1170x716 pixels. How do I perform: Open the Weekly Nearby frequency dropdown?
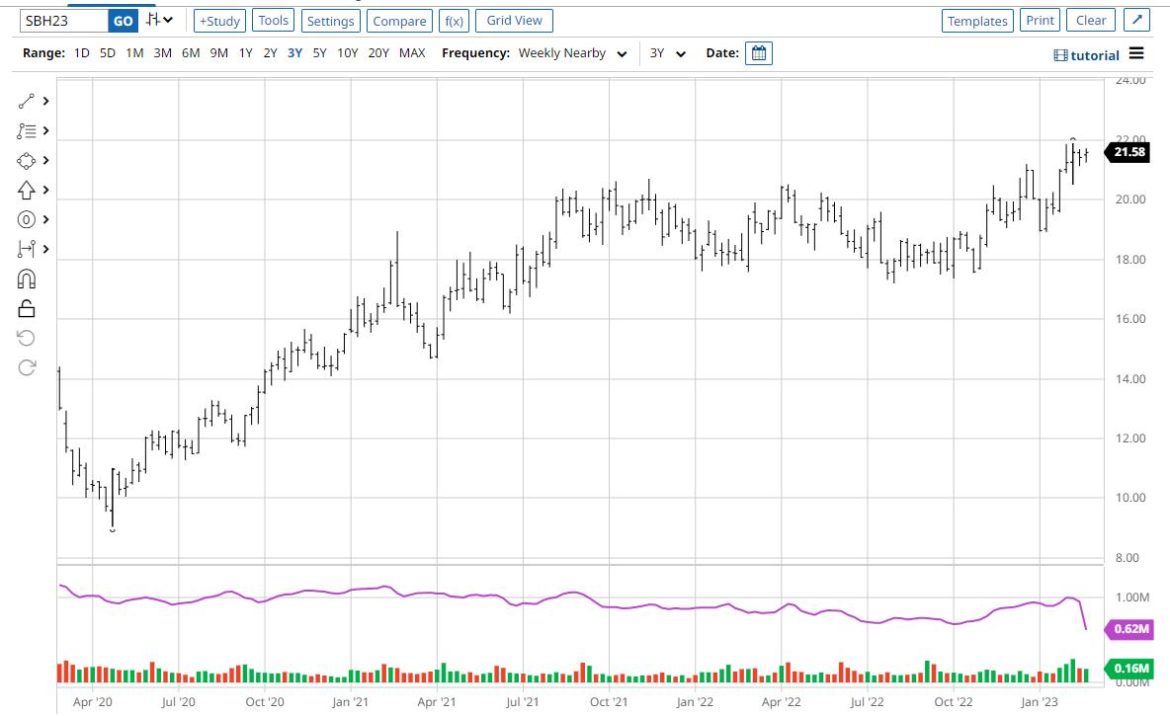[x=572, y=53]
